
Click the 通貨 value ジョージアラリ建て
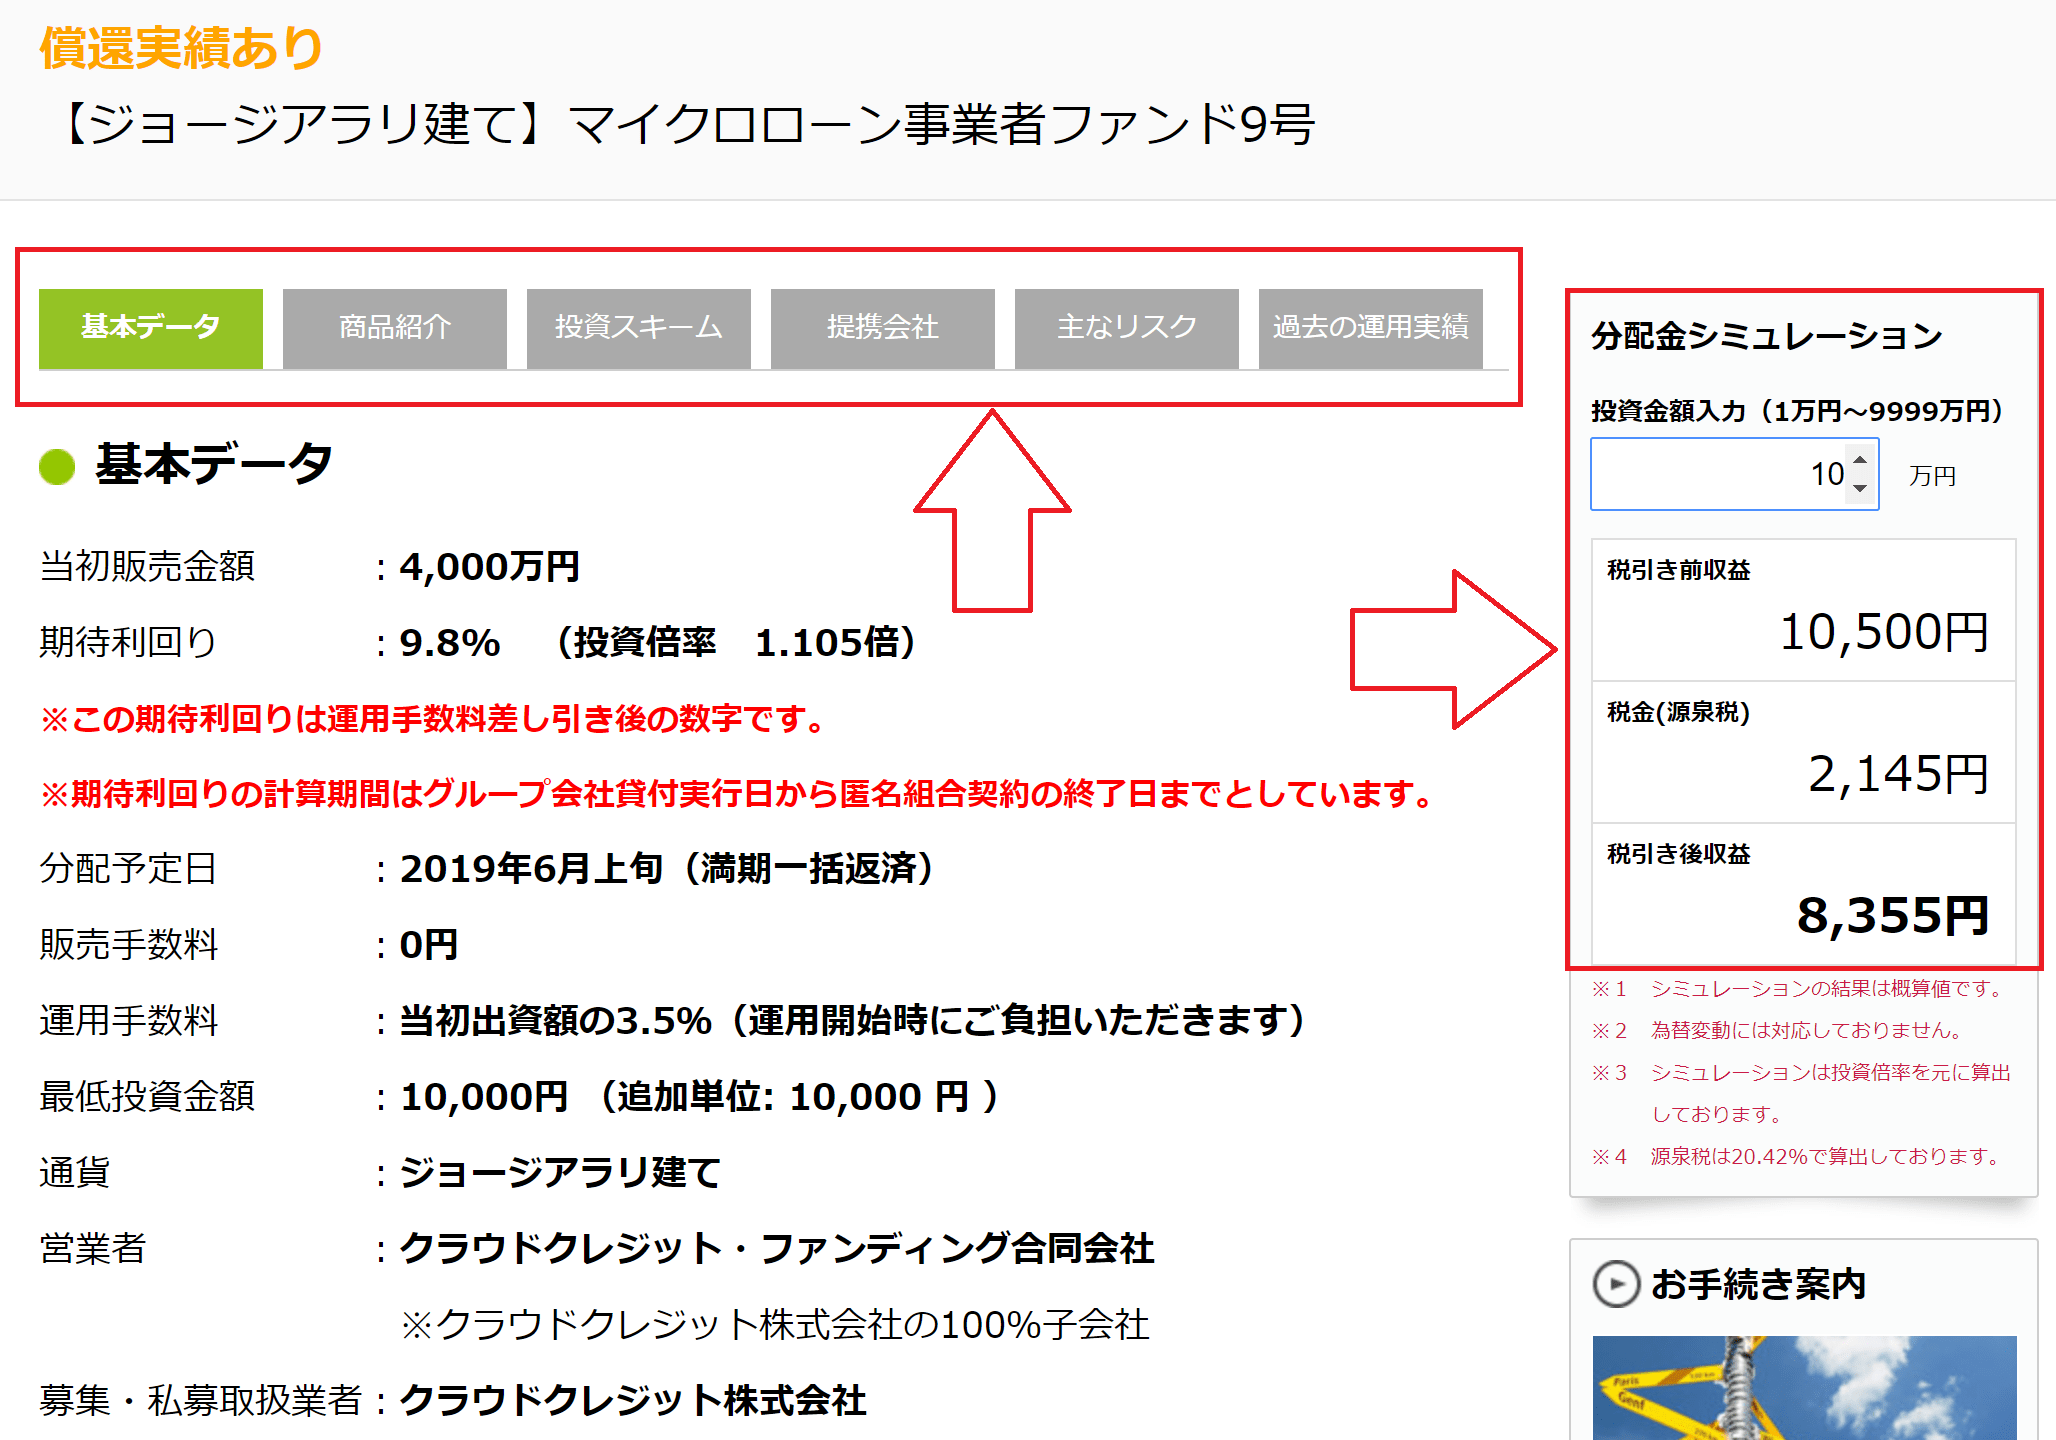click(560, 1173)
